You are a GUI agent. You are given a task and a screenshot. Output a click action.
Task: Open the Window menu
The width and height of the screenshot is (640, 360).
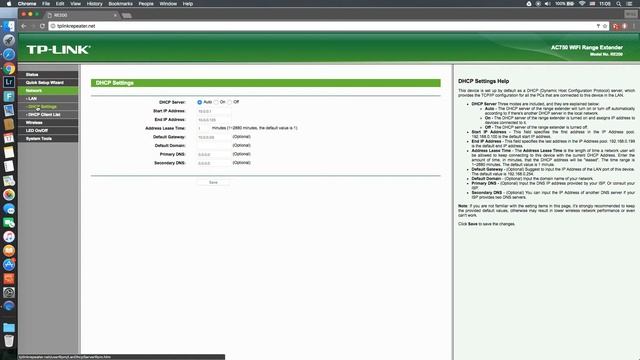click(168, 4)
